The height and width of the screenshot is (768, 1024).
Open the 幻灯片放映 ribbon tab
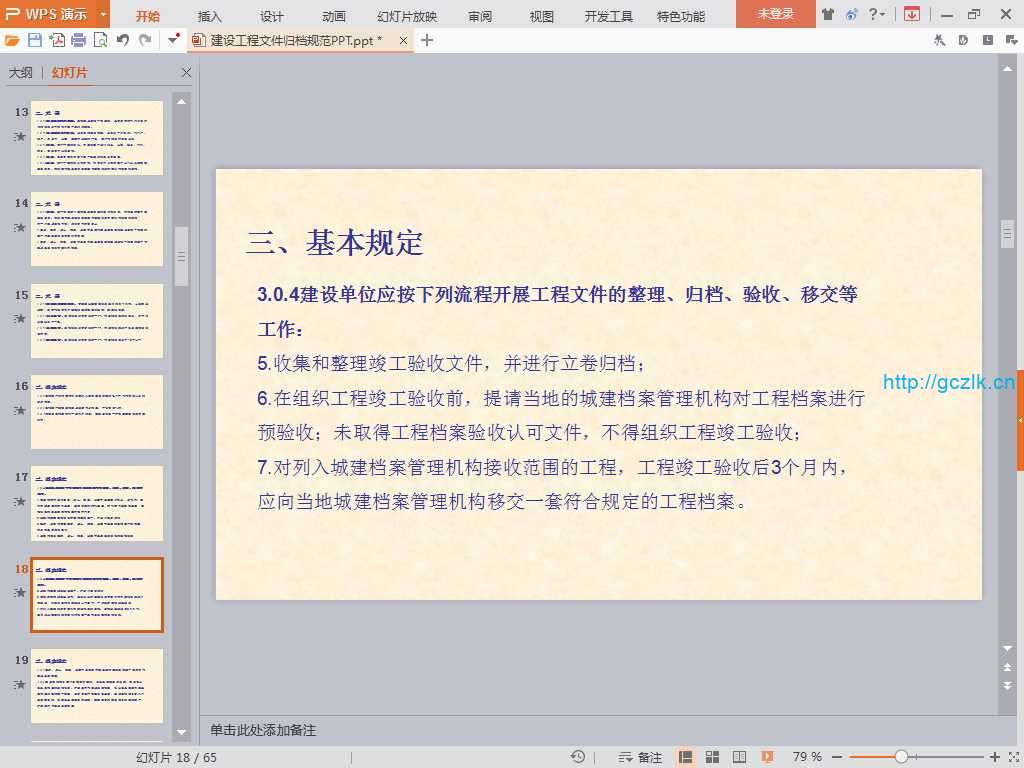407,16
